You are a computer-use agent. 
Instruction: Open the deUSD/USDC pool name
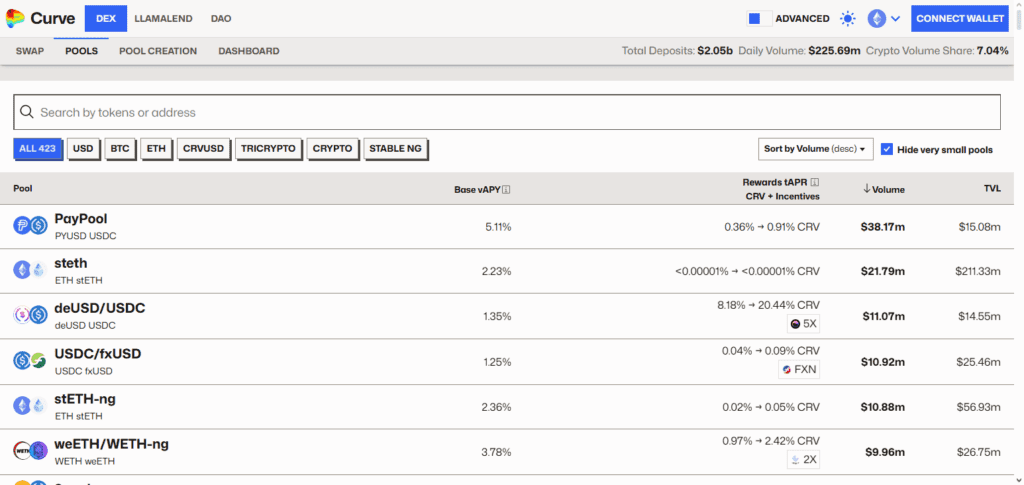pos(100,308)
